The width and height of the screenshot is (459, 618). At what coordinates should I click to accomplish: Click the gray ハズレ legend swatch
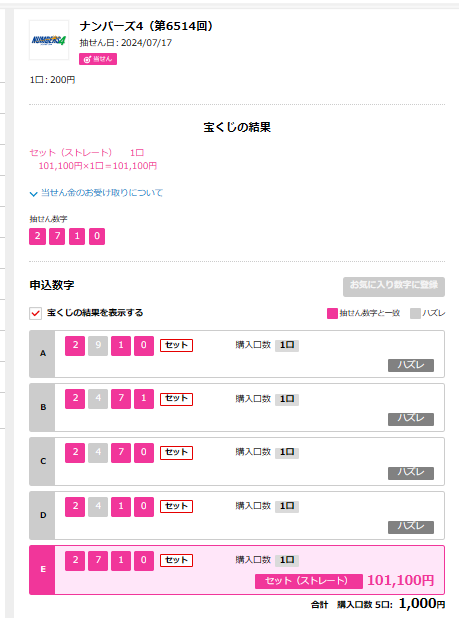click(415, 313)
